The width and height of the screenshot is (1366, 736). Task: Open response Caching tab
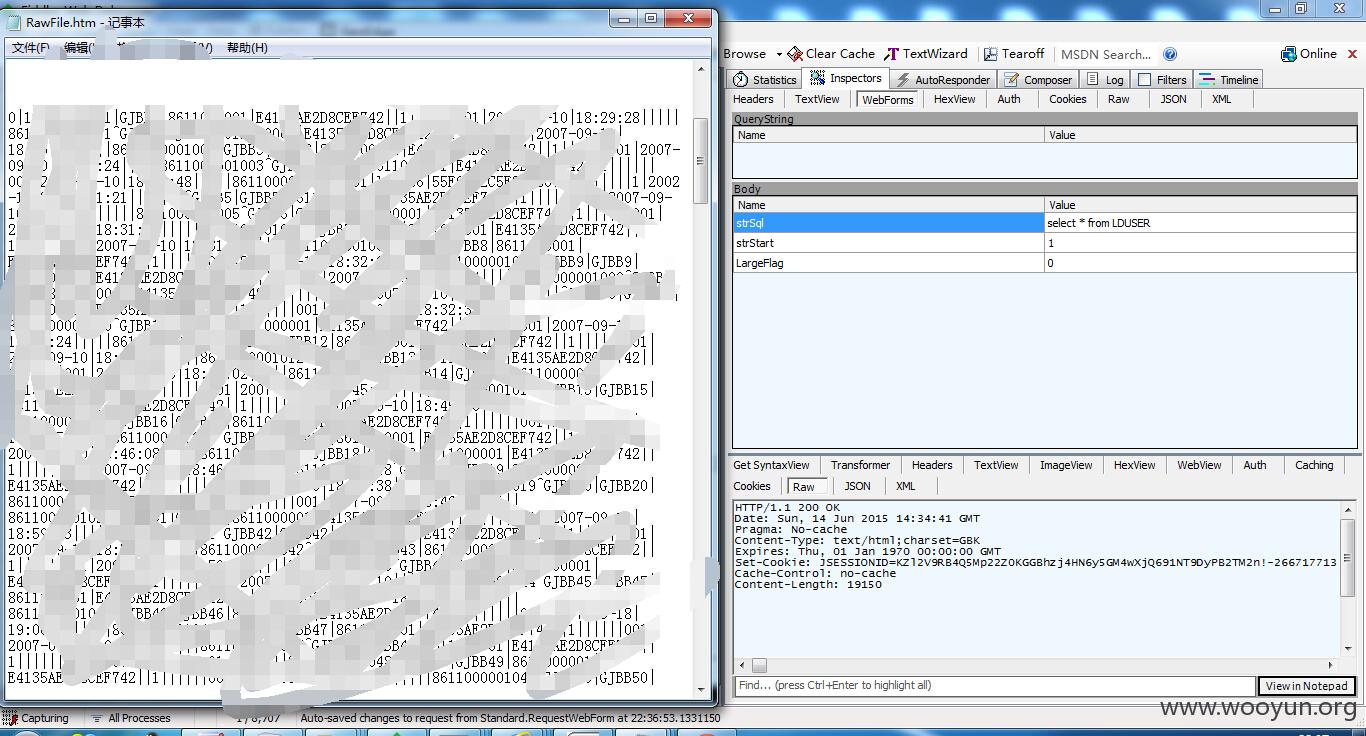(1314, 465)
